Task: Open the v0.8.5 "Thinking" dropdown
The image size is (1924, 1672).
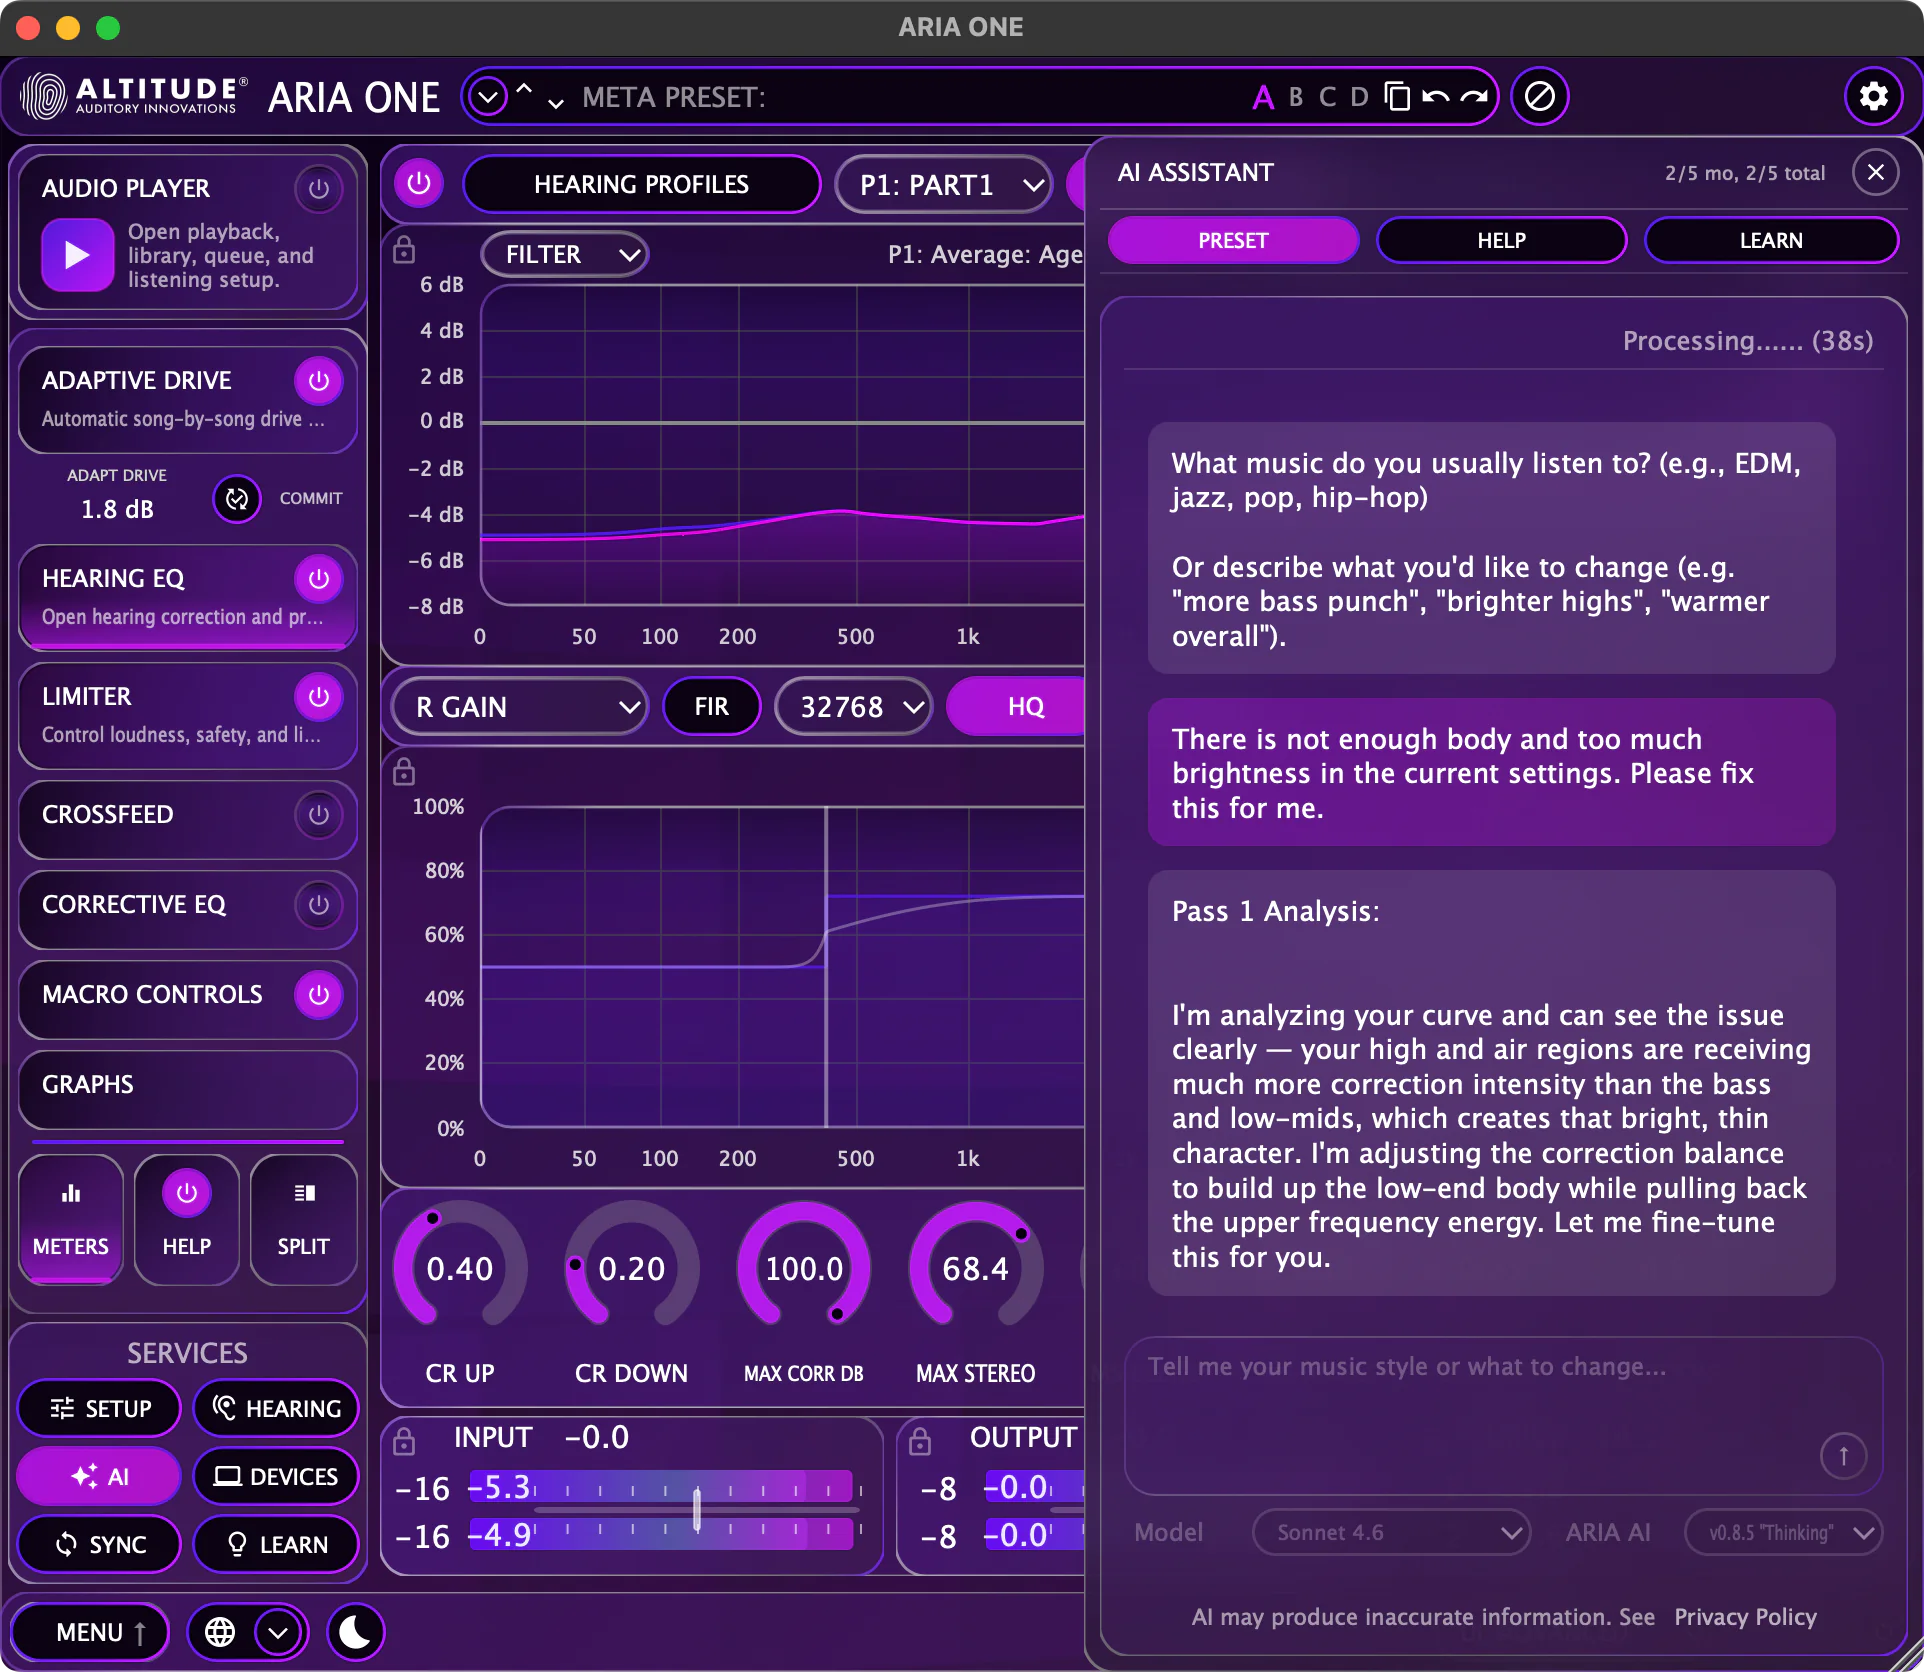Action: (1783, 1532)
